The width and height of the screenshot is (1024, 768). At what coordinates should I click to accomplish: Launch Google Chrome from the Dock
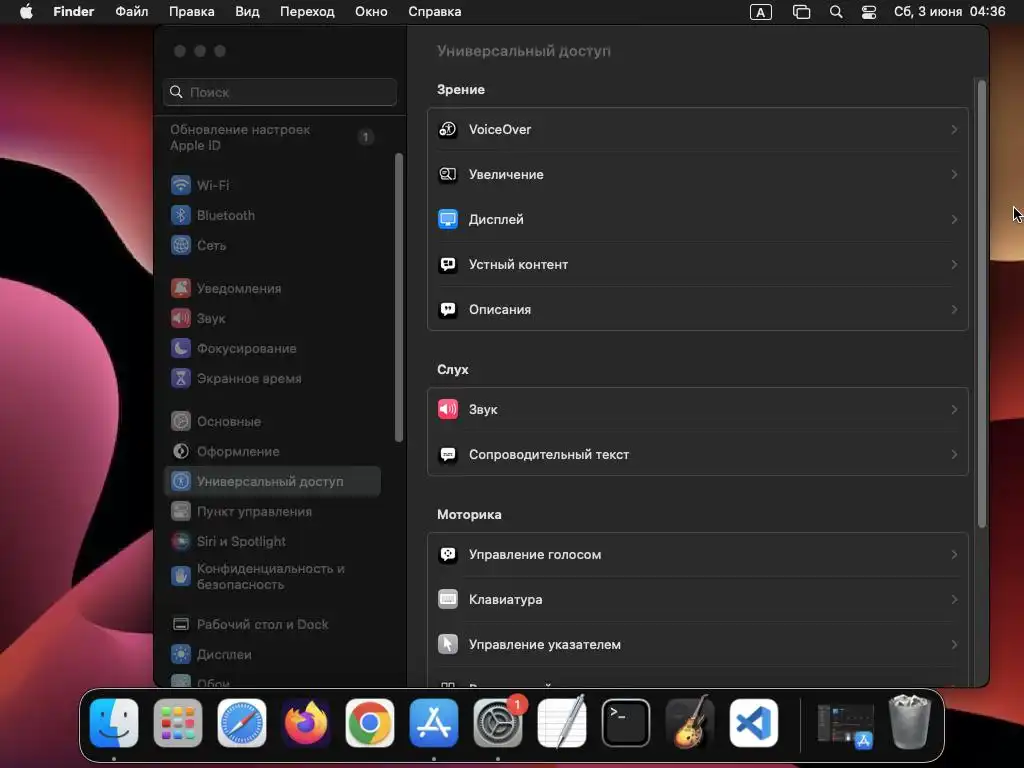[x=370, y=723]
